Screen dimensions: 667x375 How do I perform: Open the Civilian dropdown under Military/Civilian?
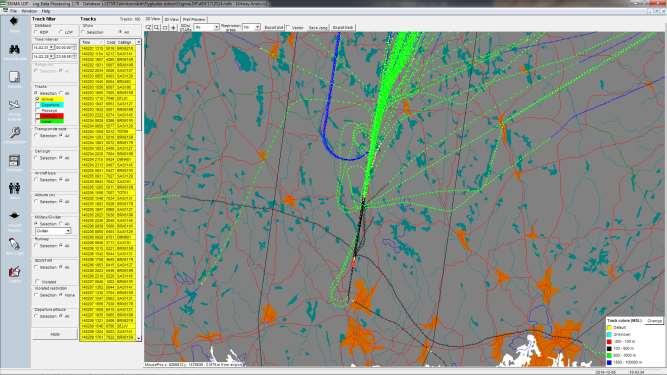coord(67,230)
